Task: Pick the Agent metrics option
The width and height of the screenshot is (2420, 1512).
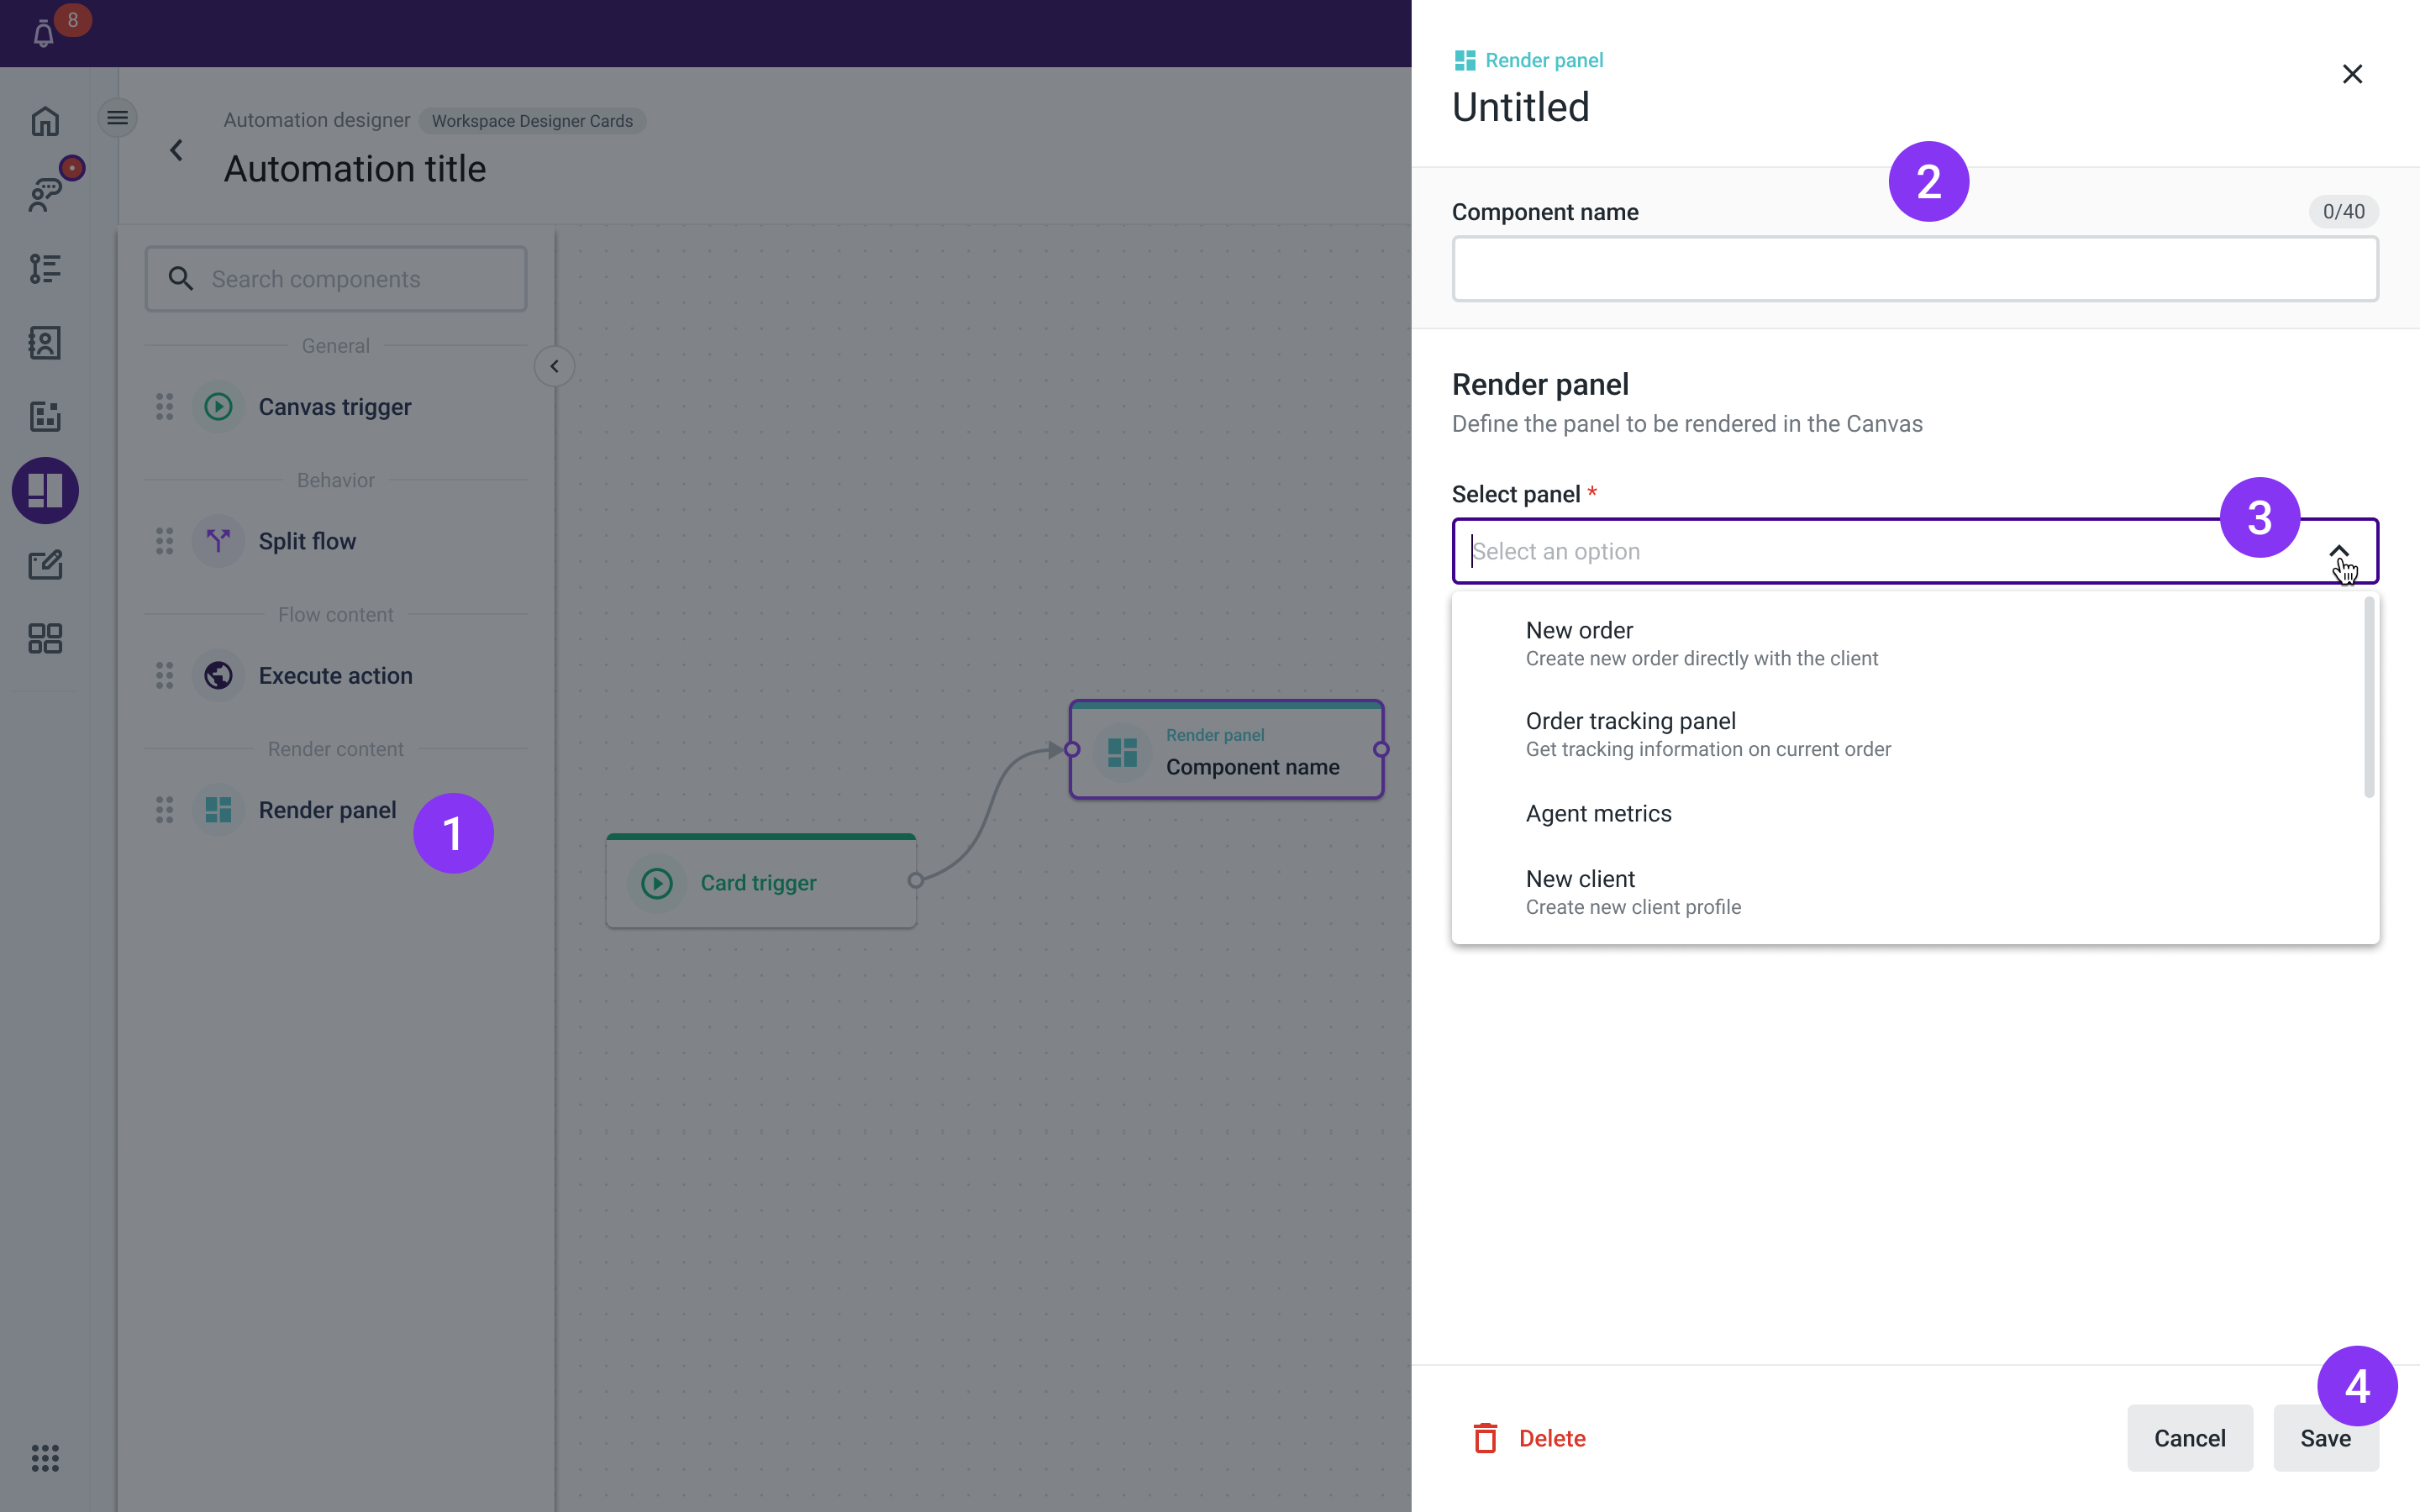Action: [x=1598, y=813]
